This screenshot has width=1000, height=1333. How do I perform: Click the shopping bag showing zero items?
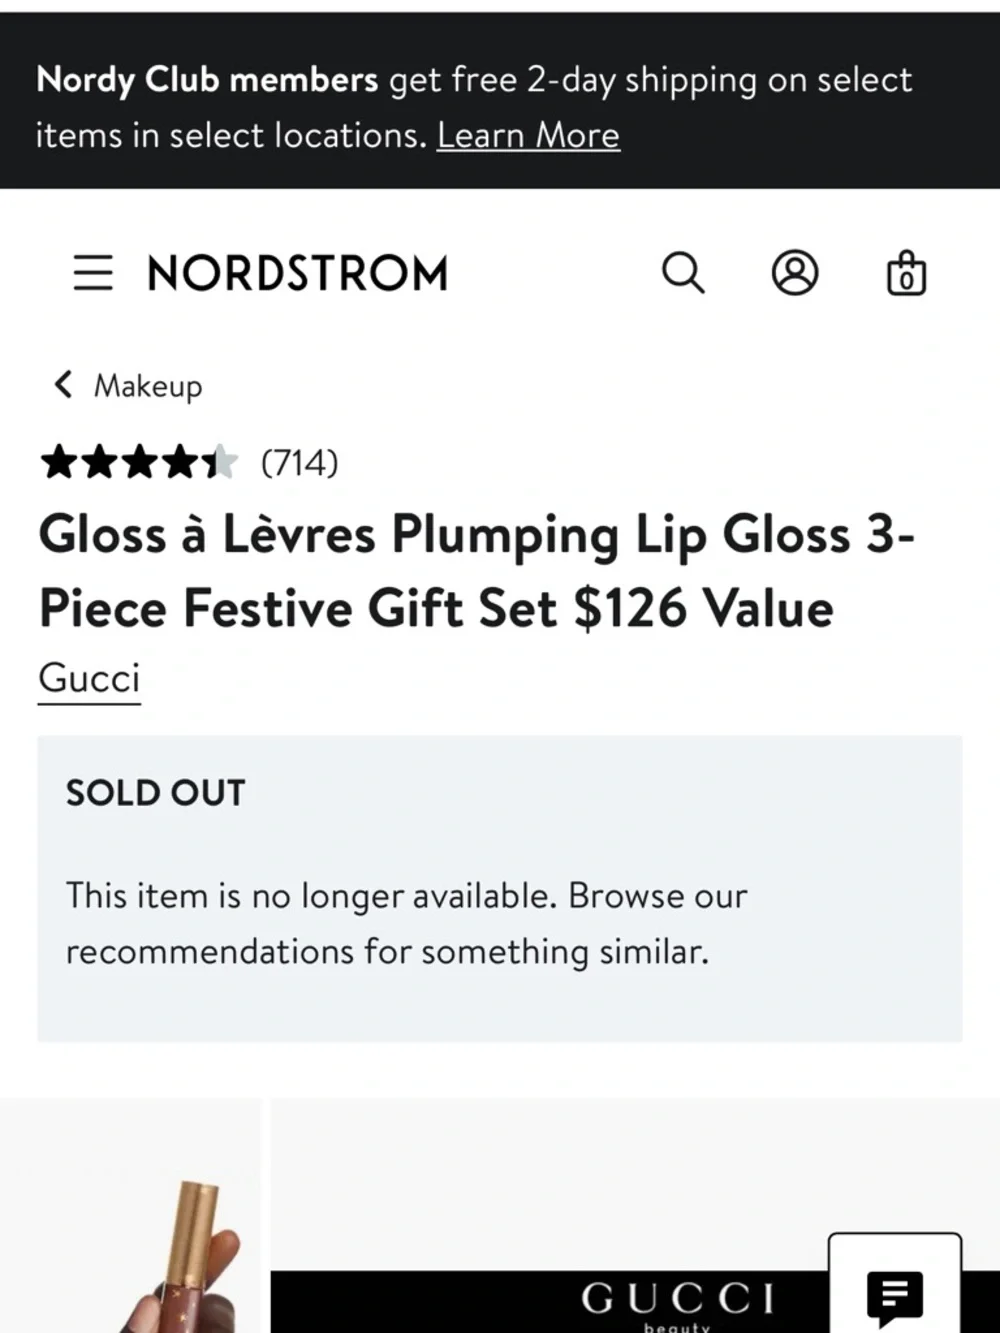[x=905, y=272]
